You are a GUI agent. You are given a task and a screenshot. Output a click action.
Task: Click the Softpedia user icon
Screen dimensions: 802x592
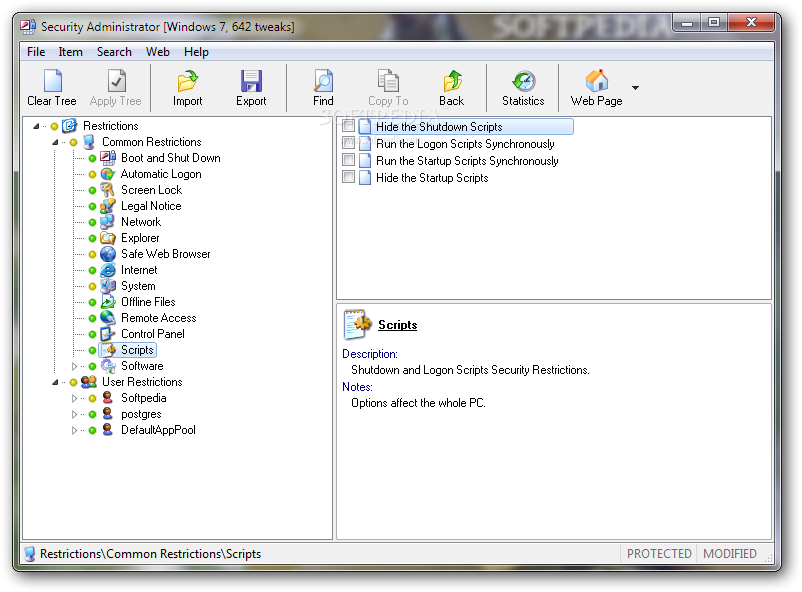(x=107, y=398)
